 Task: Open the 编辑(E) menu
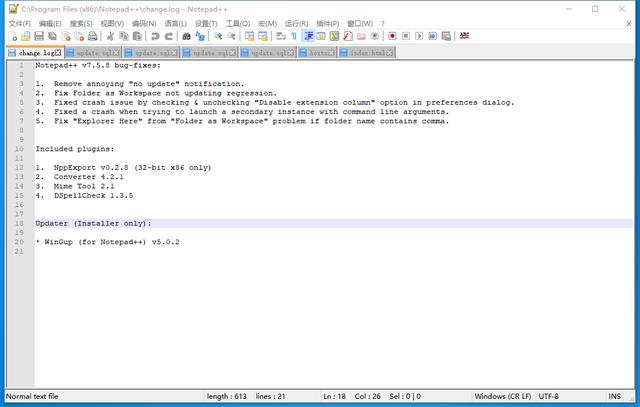coord(50,24)
